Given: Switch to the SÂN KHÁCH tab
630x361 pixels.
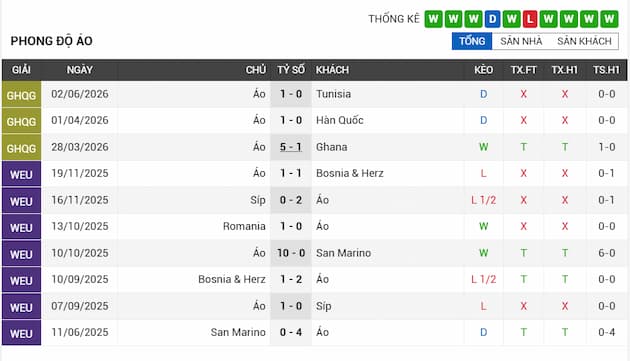Looking at the screenshot, I should coord(584,41).
